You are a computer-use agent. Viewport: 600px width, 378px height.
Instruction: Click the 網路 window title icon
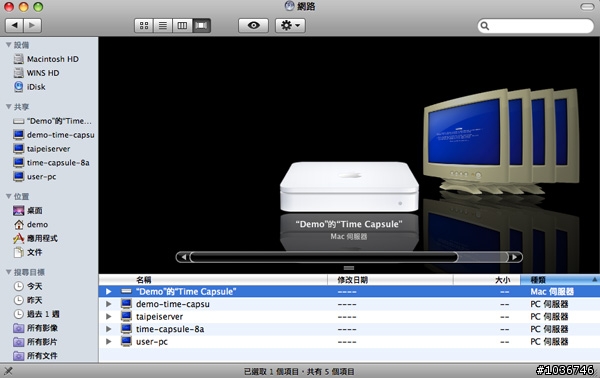pos(290,6)
